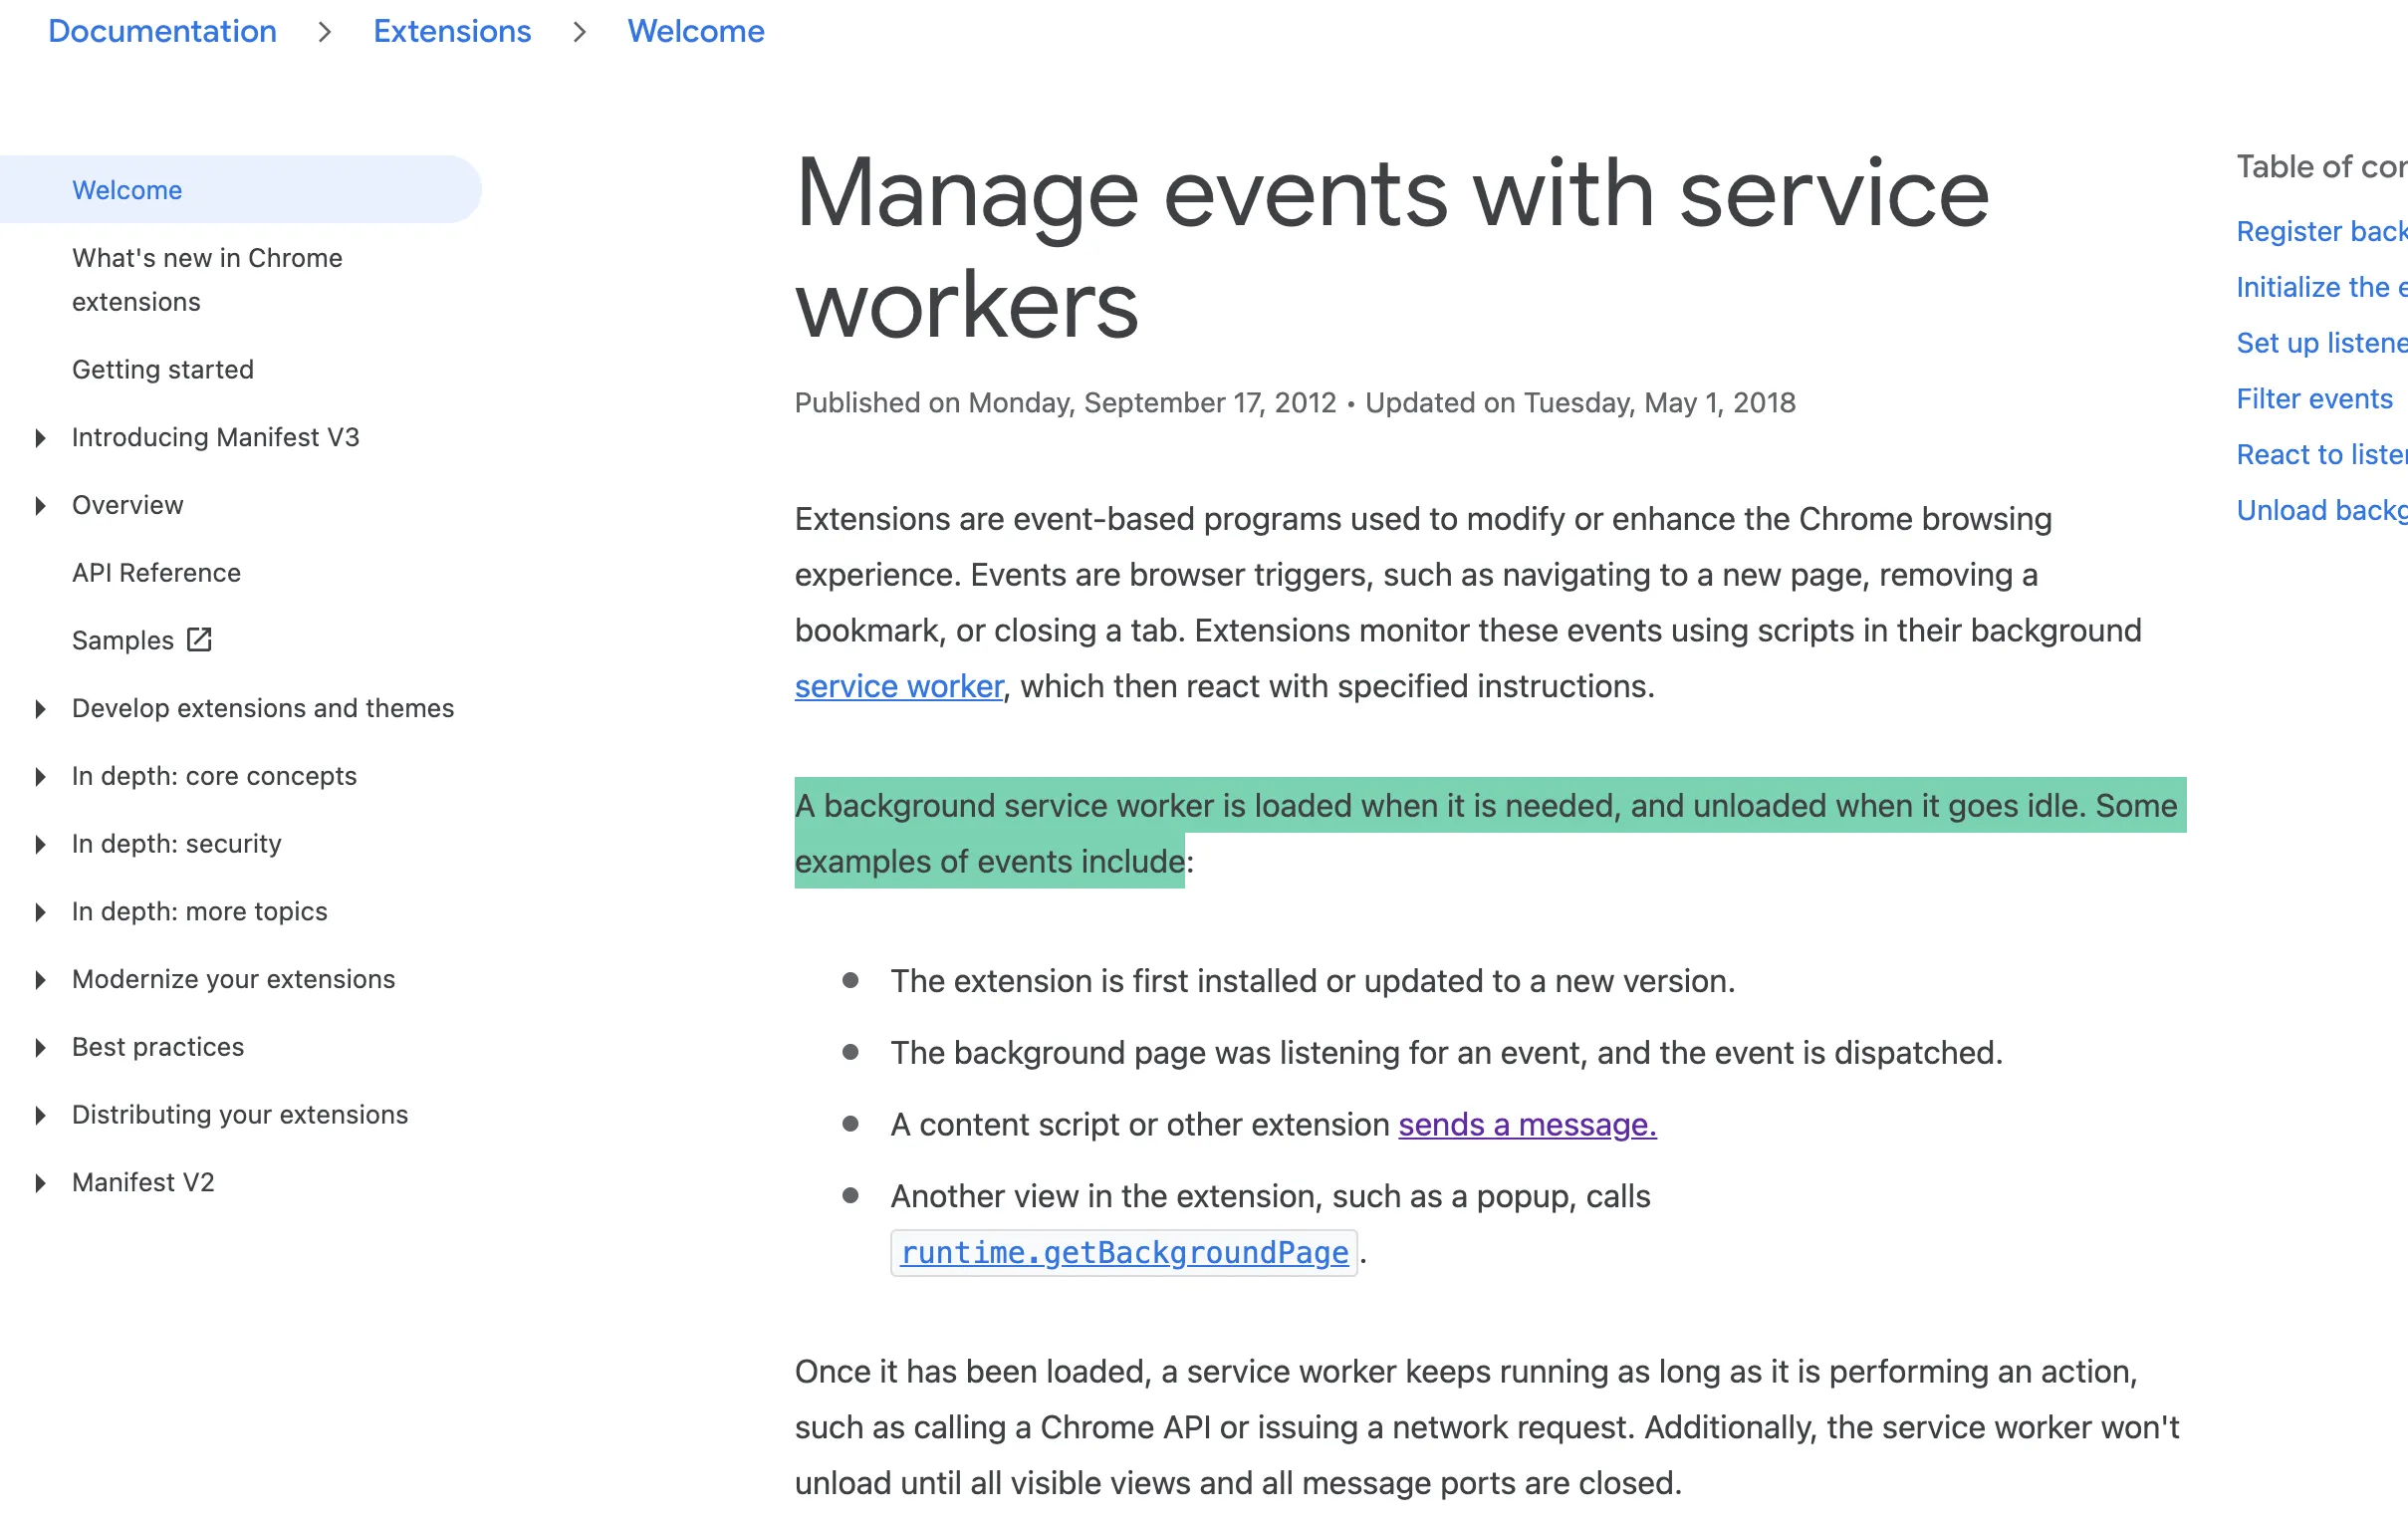Expand In depth: core concepts arrow
This screenshot has height=1524, width=2408.
coord(40,777)
